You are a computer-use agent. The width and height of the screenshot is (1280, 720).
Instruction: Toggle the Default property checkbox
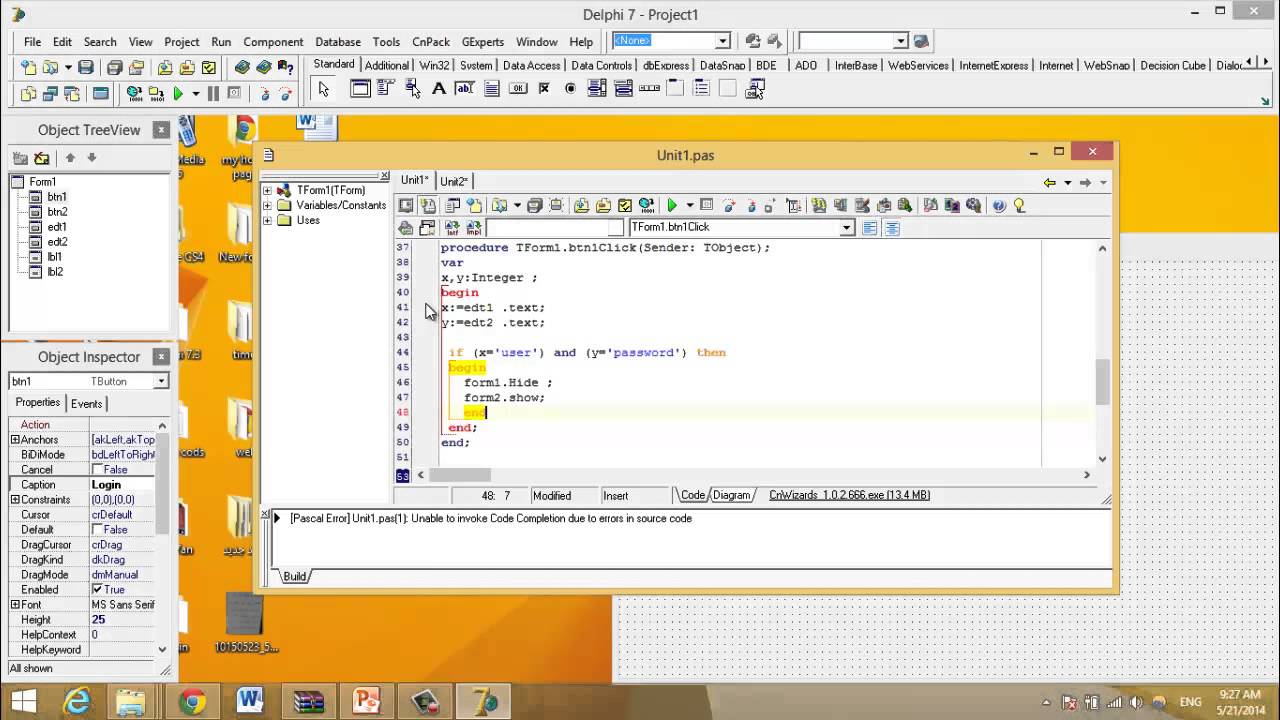[97, 530]
